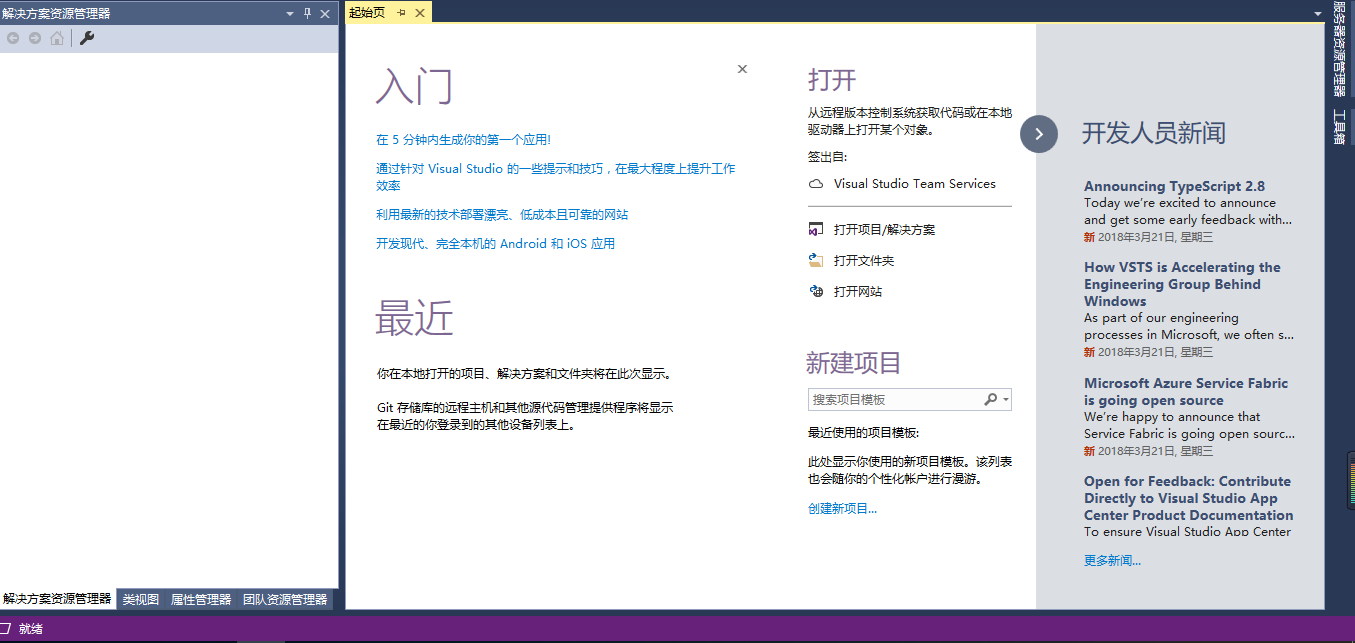The image size is (1355, 643).
Task: Select the 解决方案资源管理器 bottom tab
Action: 57,599
